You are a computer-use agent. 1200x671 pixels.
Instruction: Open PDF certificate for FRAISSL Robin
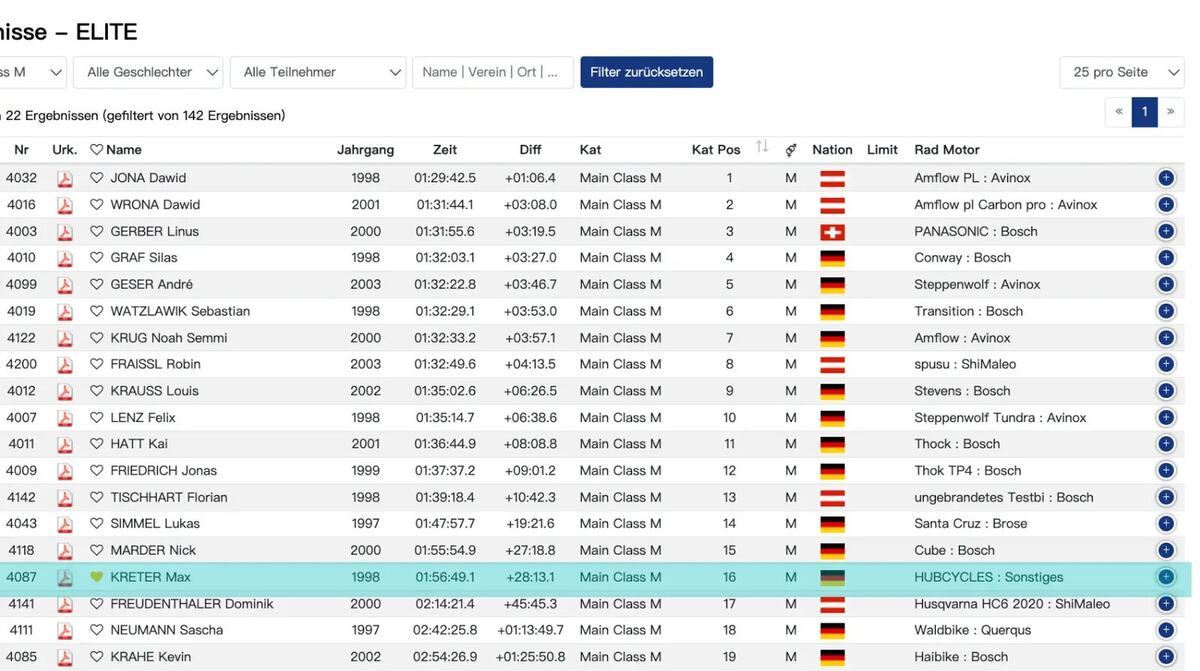point(65,364)
